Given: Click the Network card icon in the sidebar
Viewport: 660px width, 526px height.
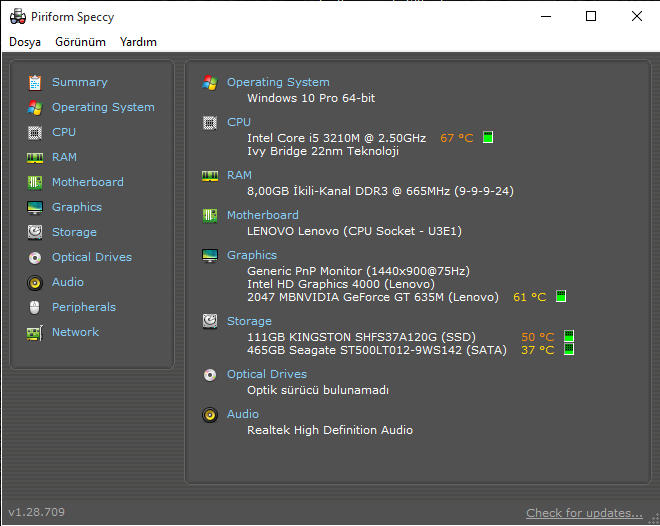Looking at the screenshot, I should point(35,333).
